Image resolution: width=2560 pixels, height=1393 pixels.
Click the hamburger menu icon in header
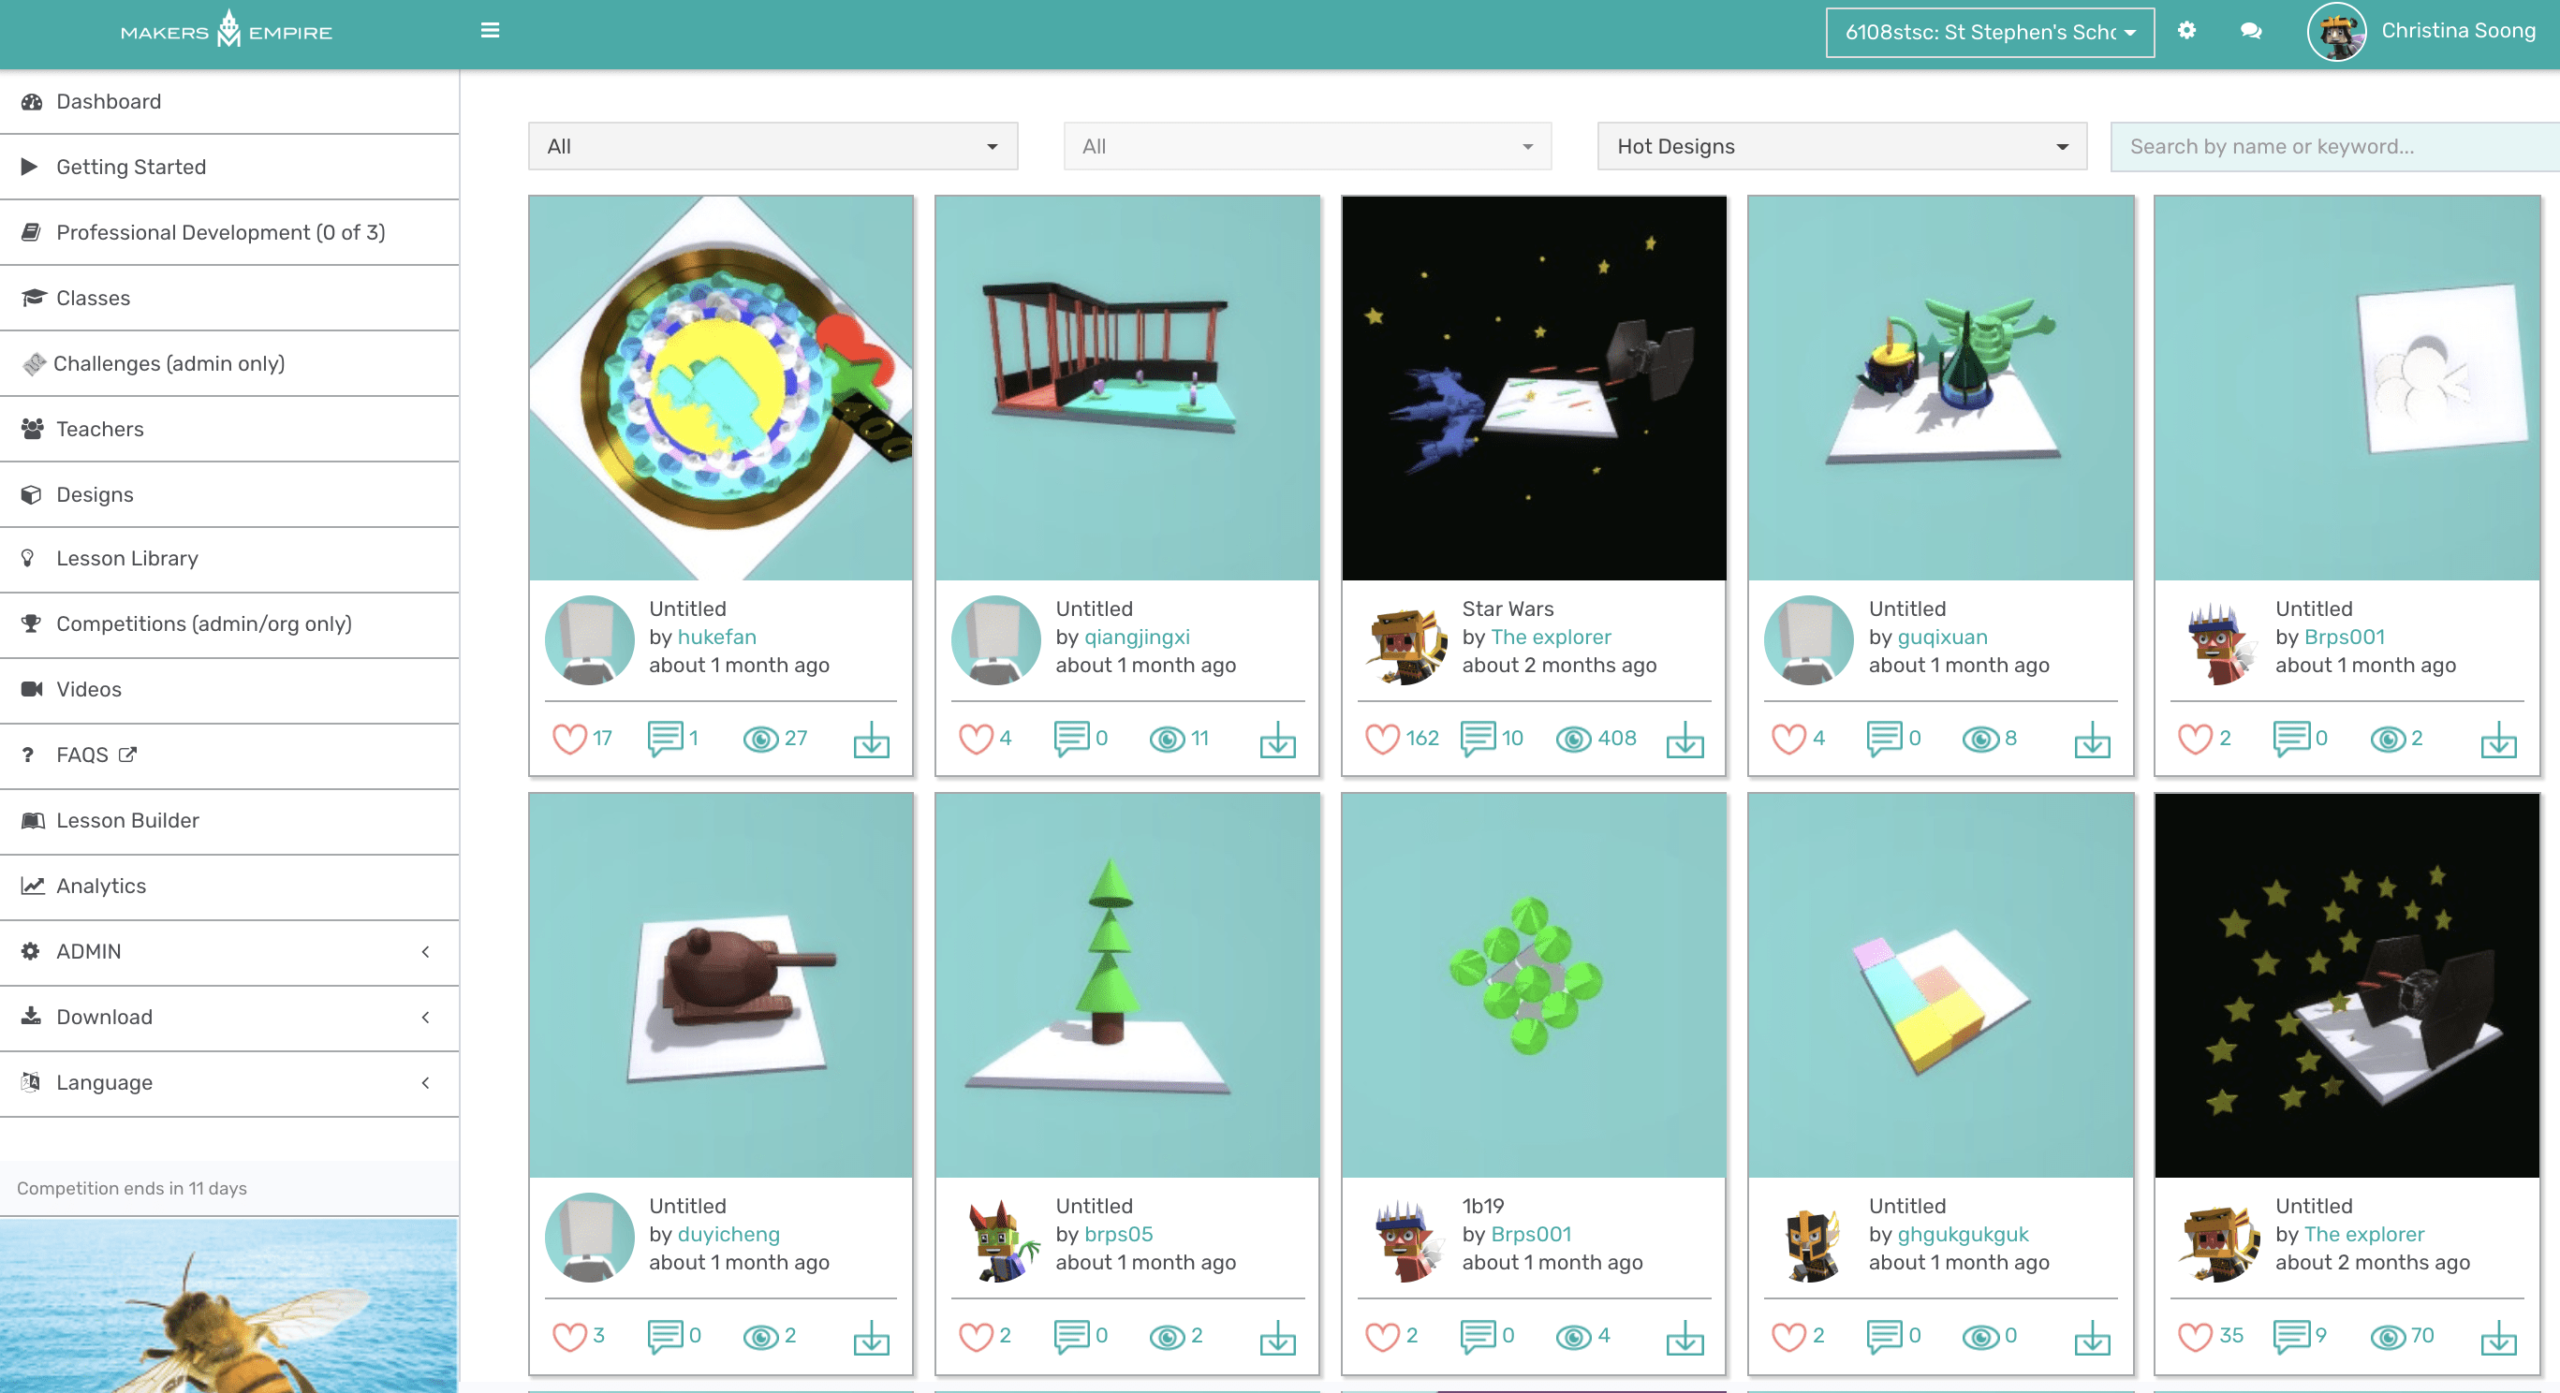(490, 31)
